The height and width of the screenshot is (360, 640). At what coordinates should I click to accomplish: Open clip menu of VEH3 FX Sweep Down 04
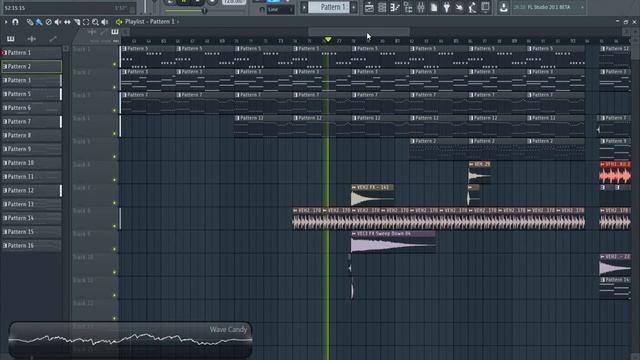click(354, 234)
